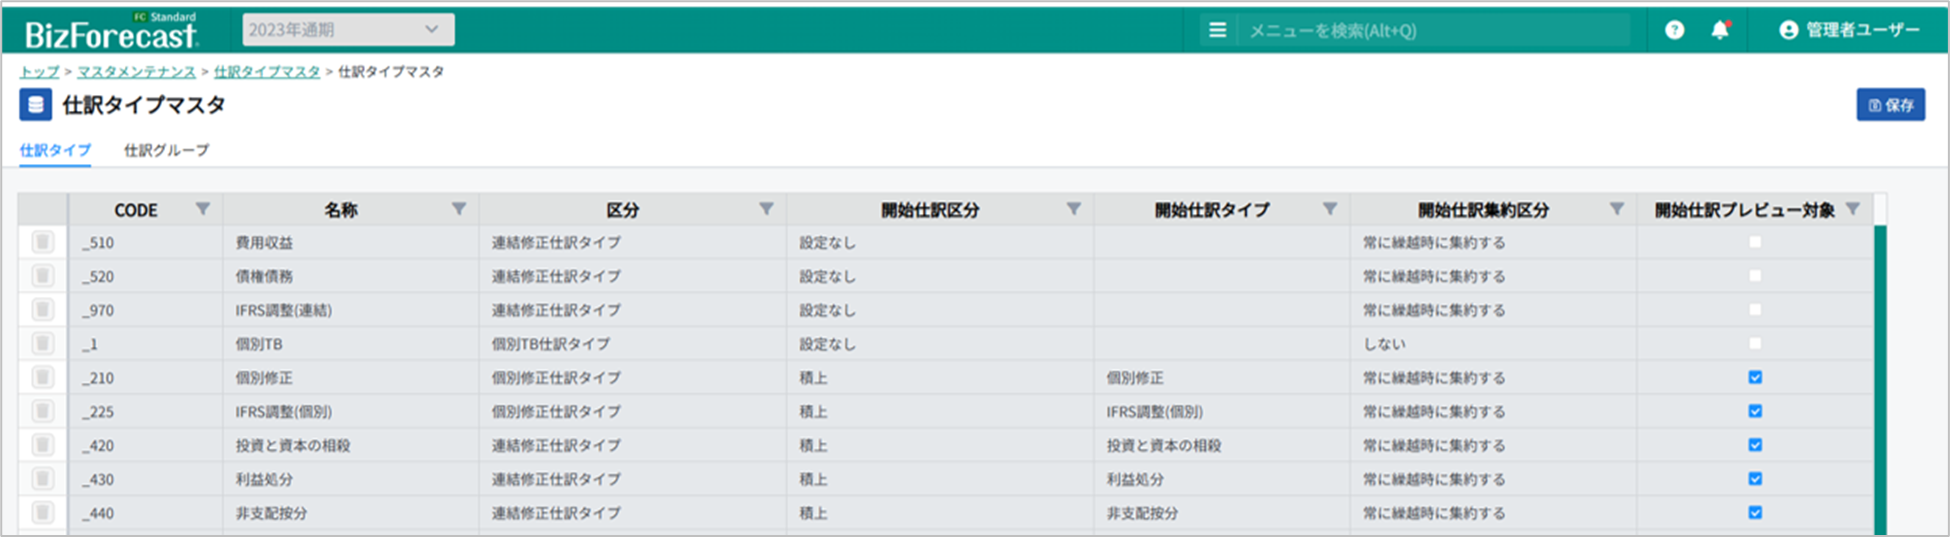Click filter icon on 区分 column
Viewport: 1950px width, 537px height.
coord(766,209)
